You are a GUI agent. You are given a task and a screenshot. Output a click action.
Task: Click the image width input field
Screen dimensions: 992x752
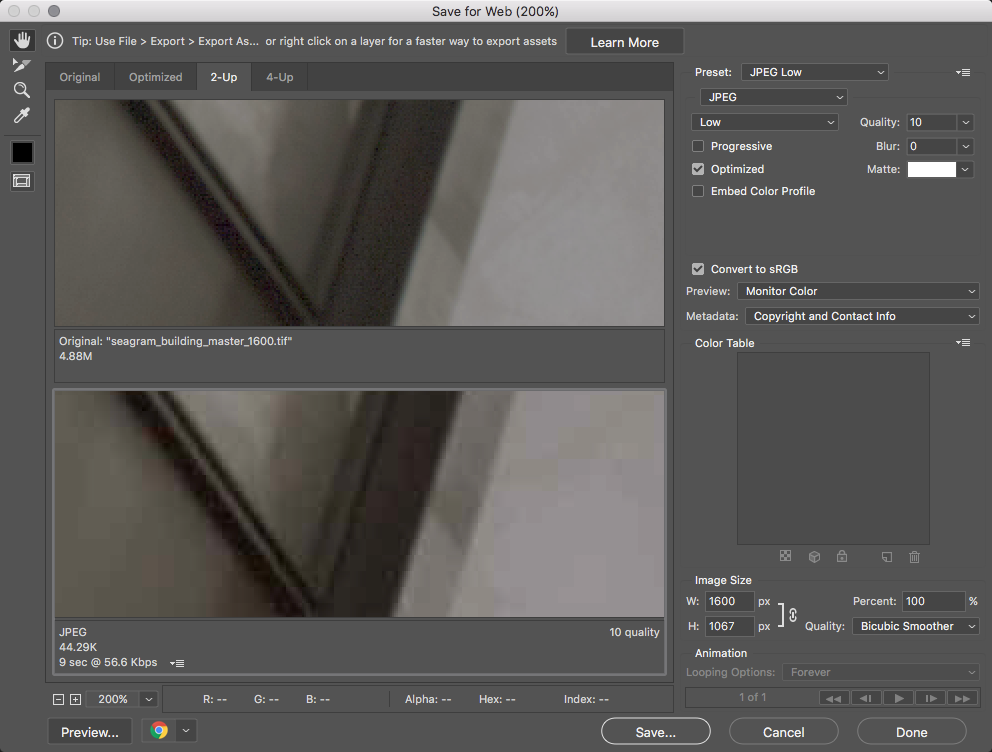[728, 601]
